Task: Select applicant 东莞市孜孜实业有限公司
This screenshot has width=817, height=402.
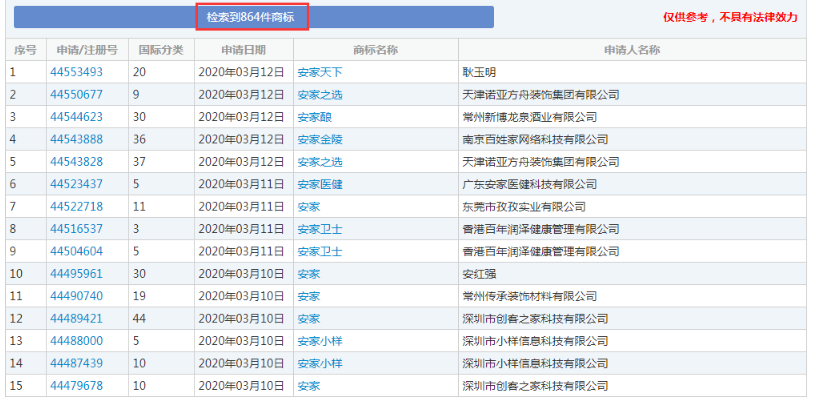Action: 524,207
